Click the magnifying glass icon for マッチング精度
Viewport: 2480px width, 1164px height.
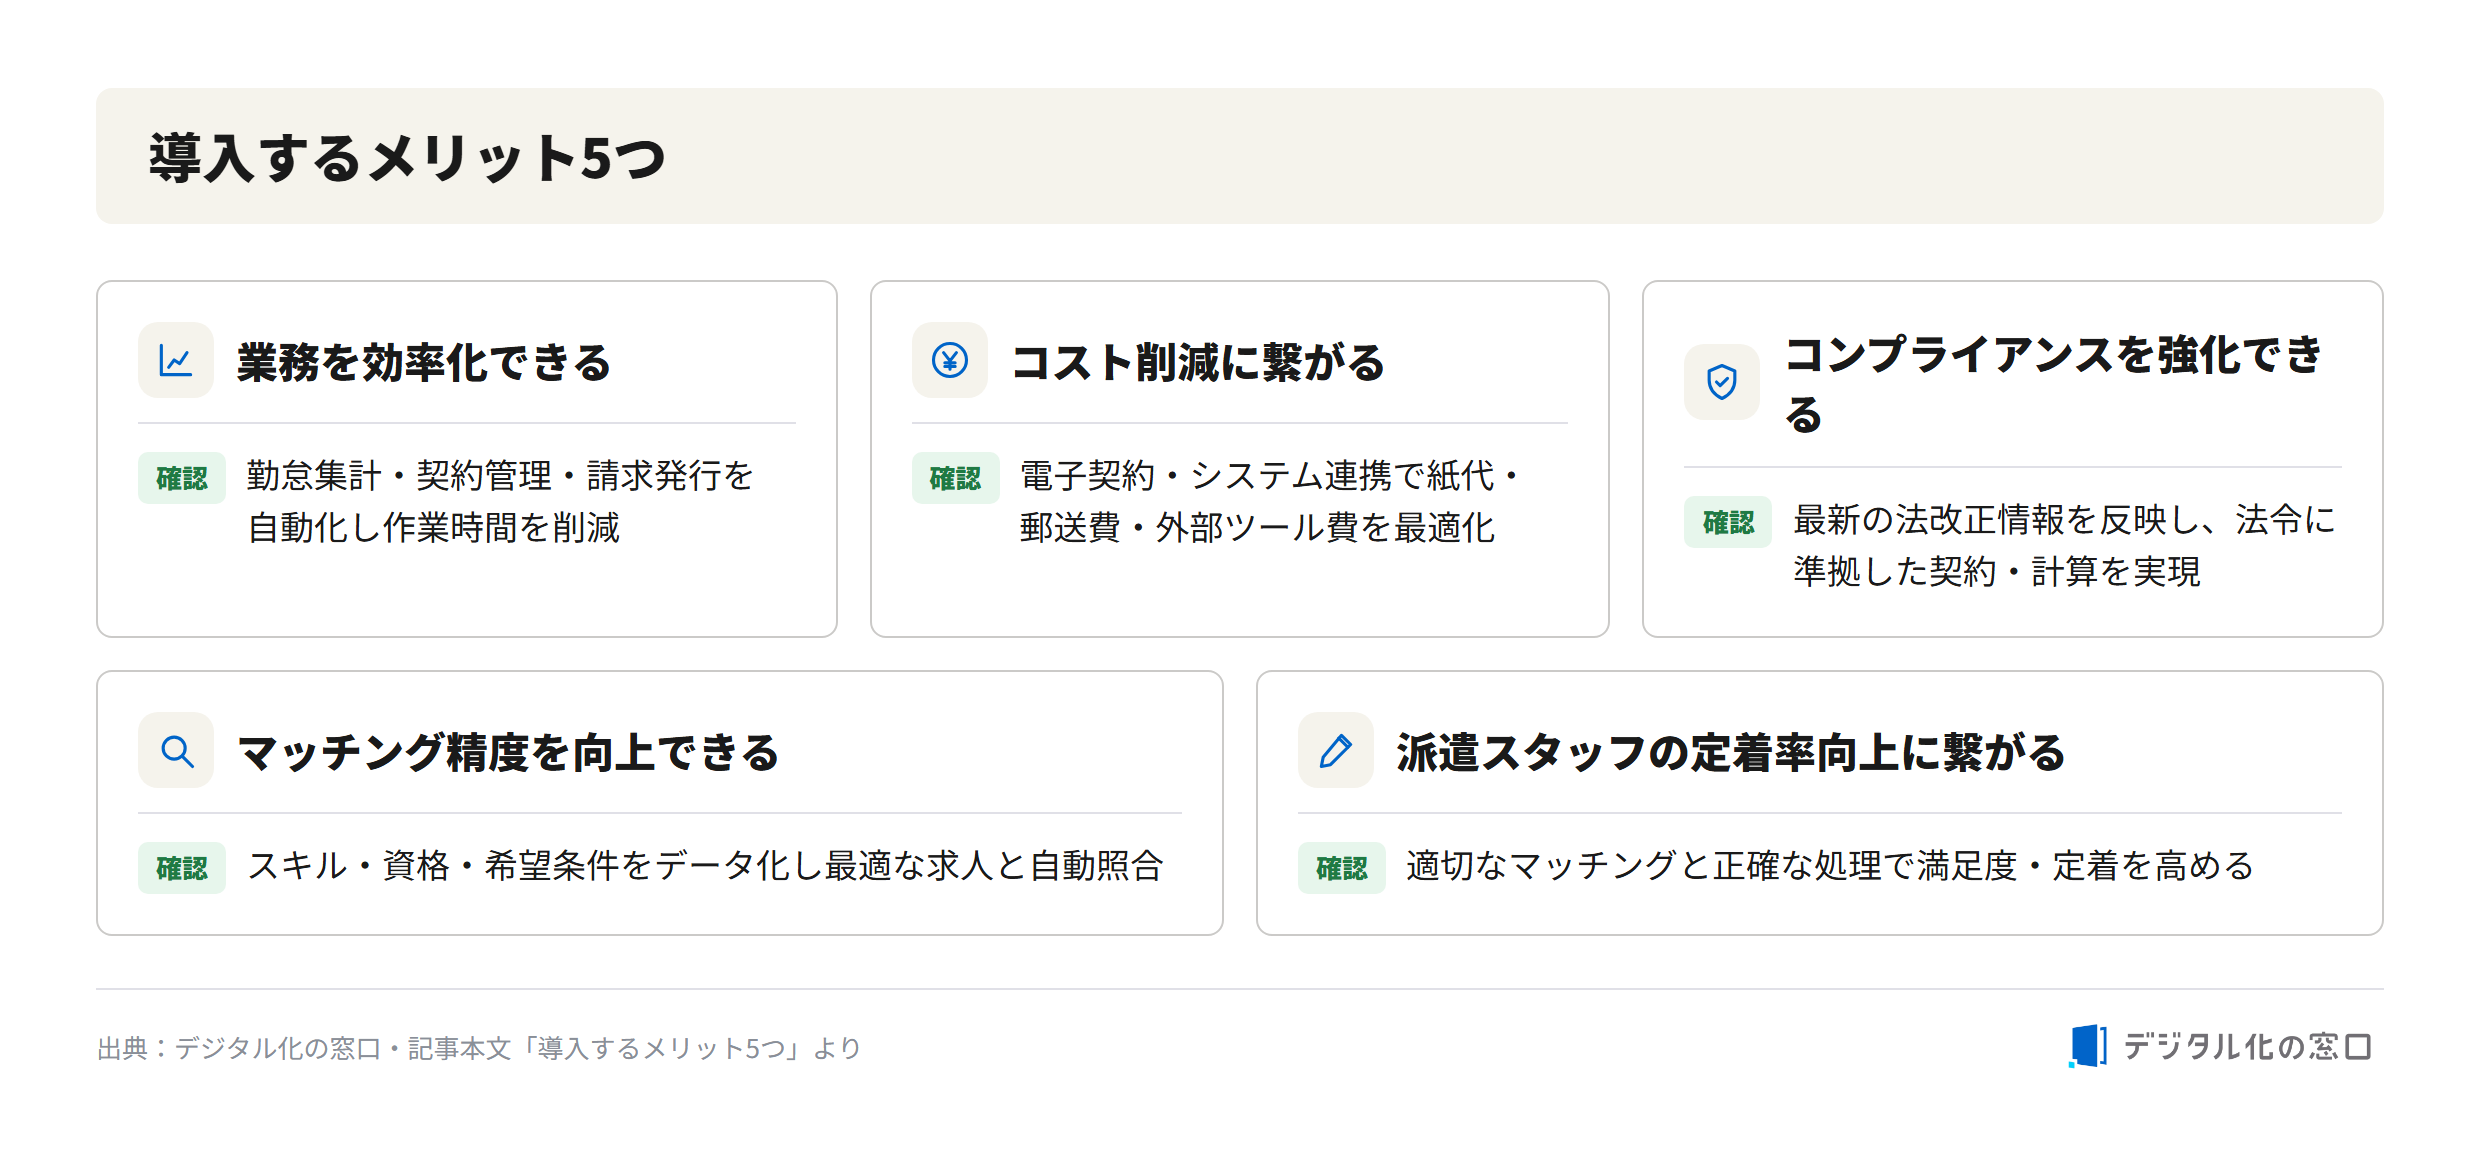pos(176,750)
